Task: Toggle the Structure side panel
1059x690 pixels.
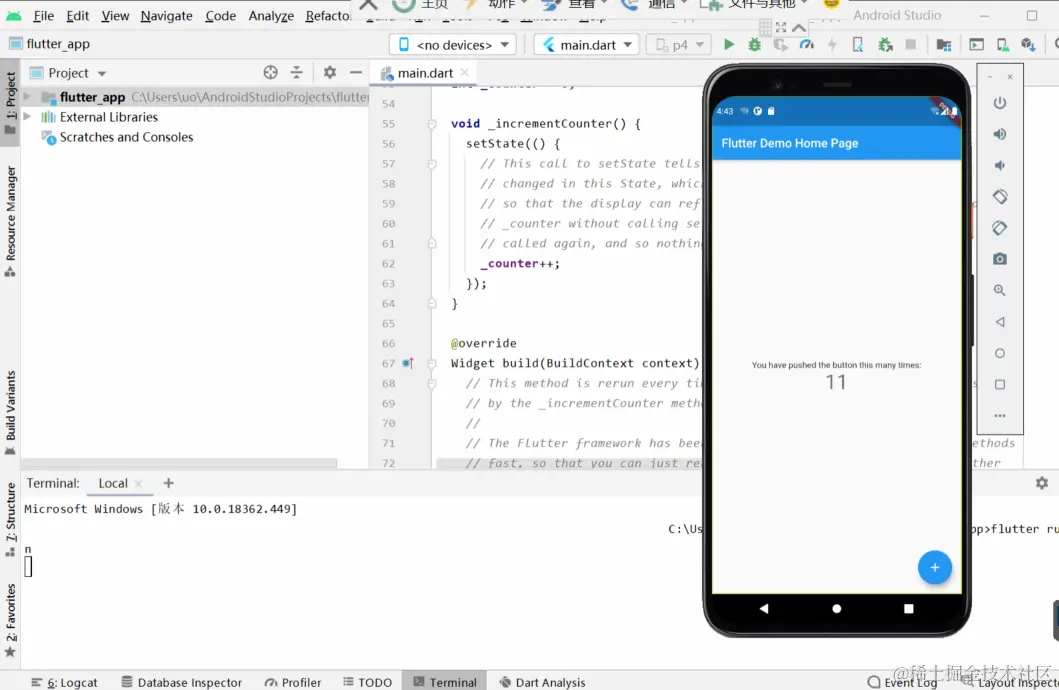Action: (10, 520)
